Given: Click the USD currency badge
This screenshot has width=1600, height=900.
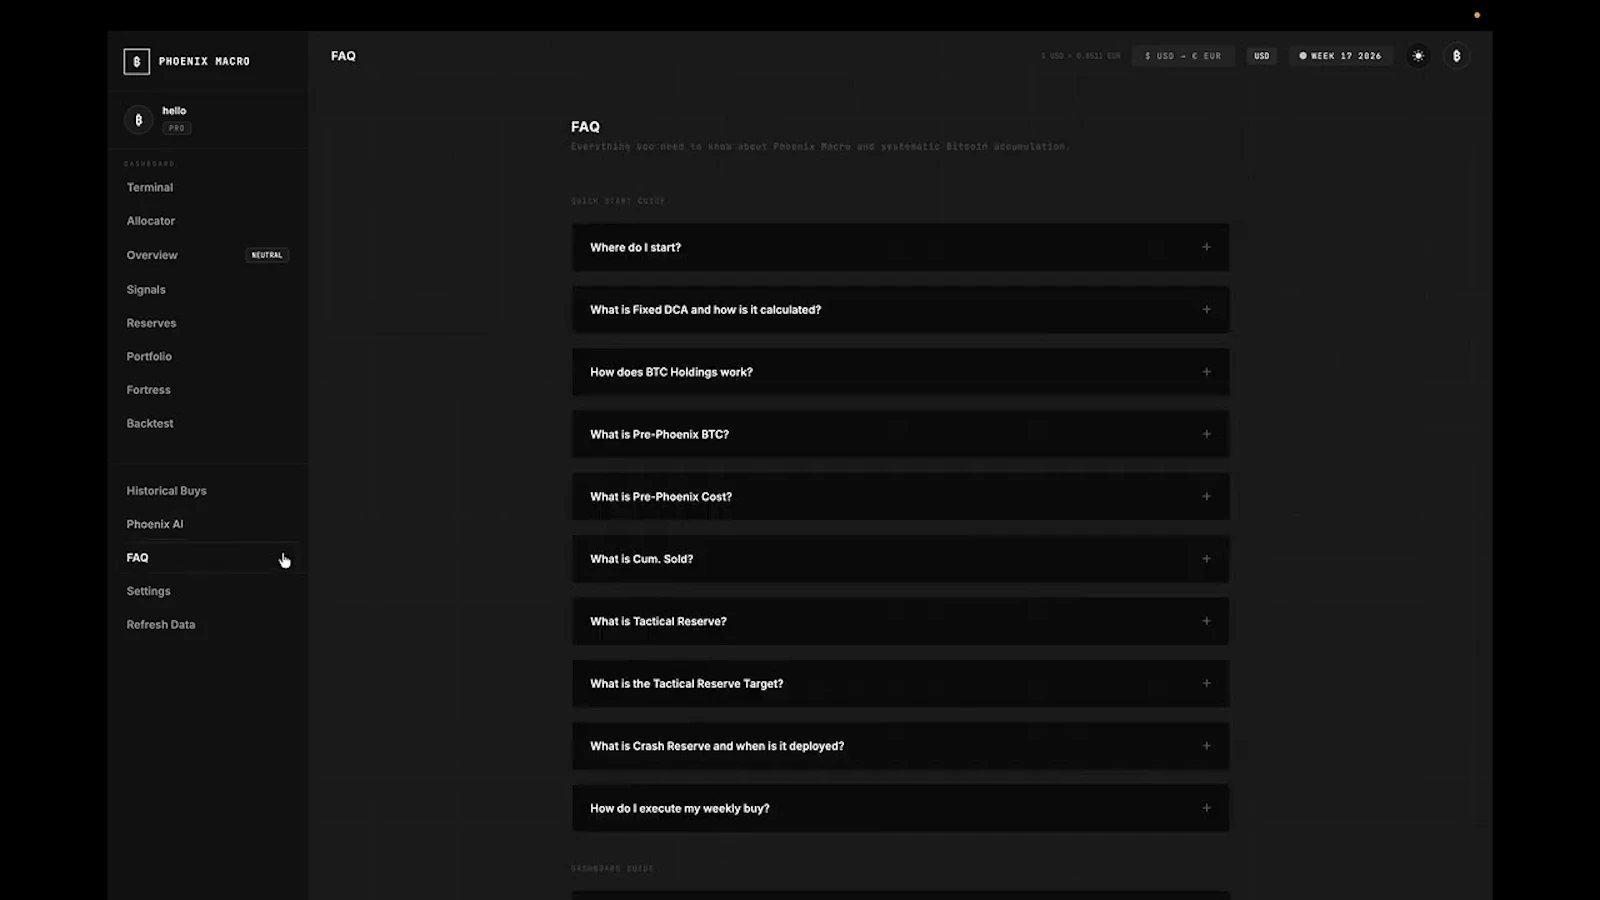Looking at the screenshot, I should 1262,56.
